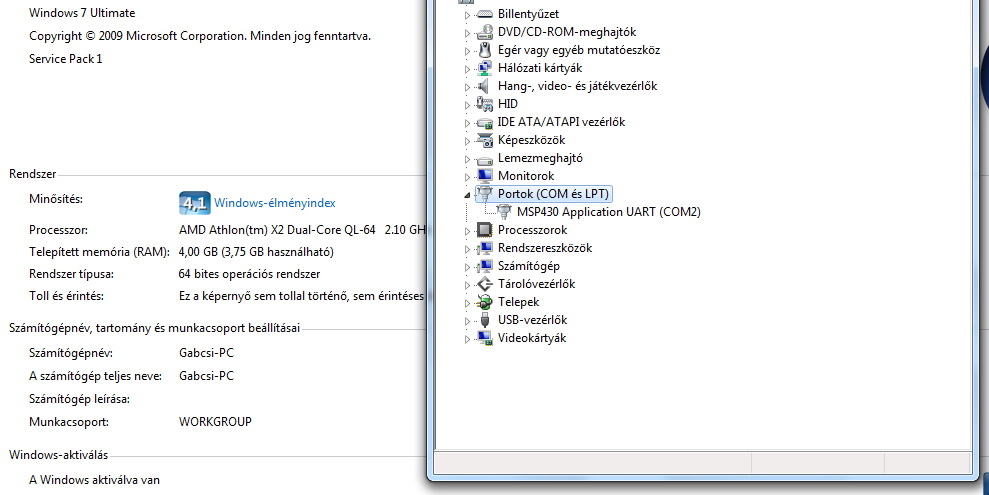Expand the Hálózati kártyák node

(467, 69)
